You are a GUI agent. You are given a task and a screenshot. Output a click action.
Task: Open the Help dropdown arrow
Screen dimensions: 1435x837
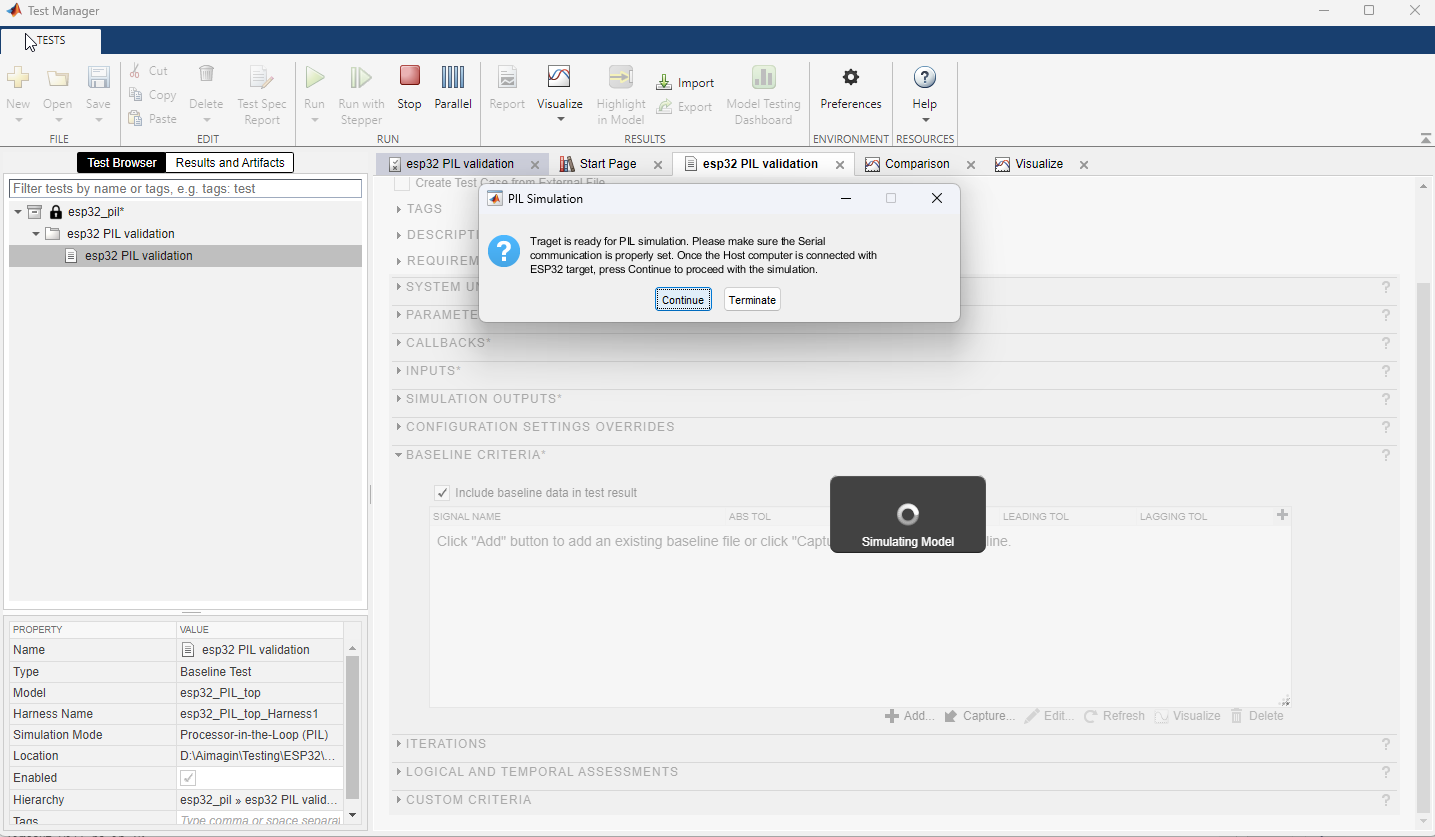[925, 119]
